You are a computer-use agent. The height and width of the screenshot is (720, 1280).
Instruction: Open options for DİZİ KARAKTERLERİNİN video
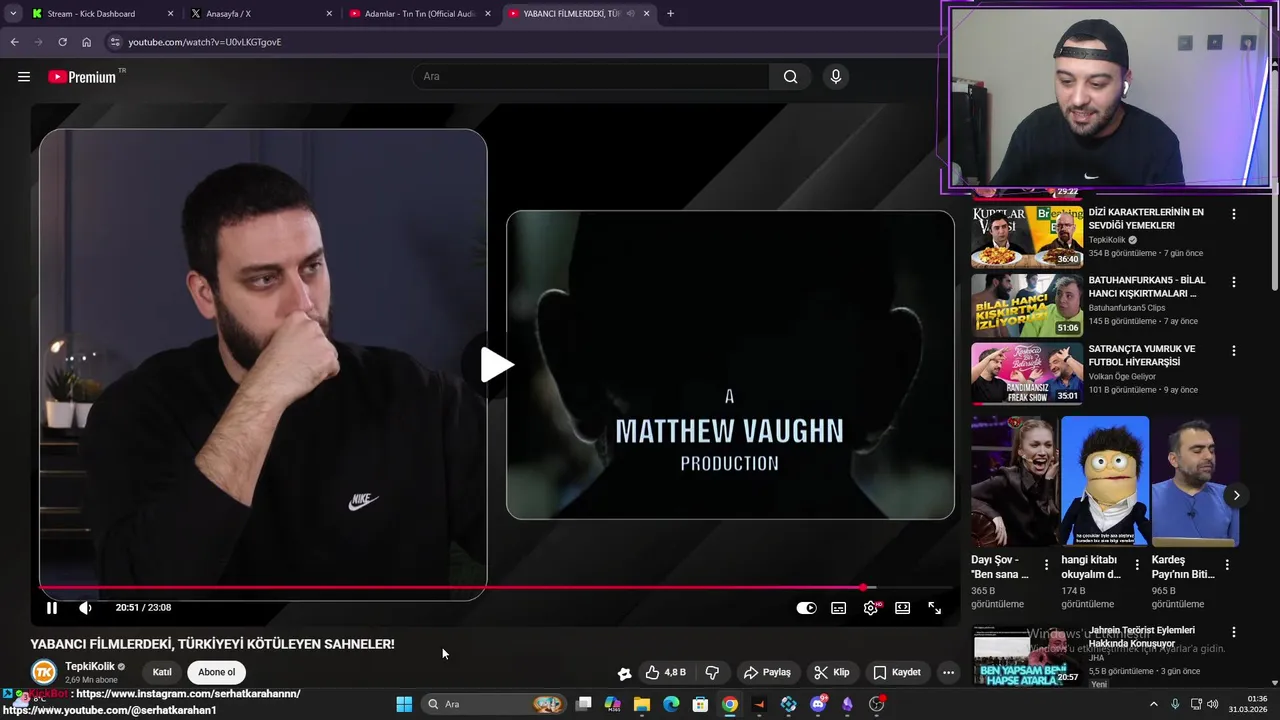(x=1233, y=214)
